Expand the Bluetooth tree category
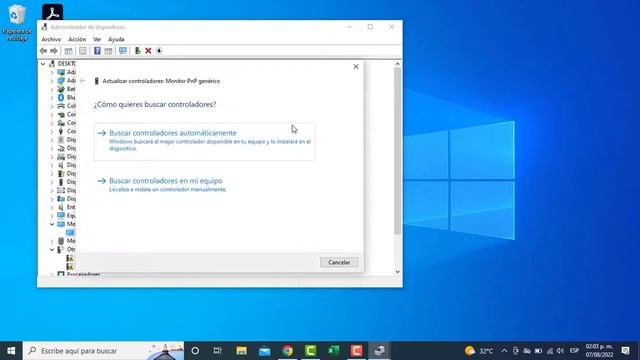This screenshot has height=360, width=640. [52, 98]
